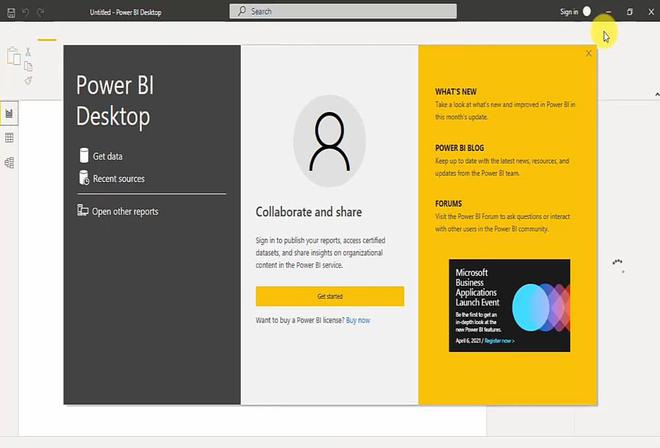Open the Model view sidebar icon
The image size is (660, 448).
click(9, 163)
